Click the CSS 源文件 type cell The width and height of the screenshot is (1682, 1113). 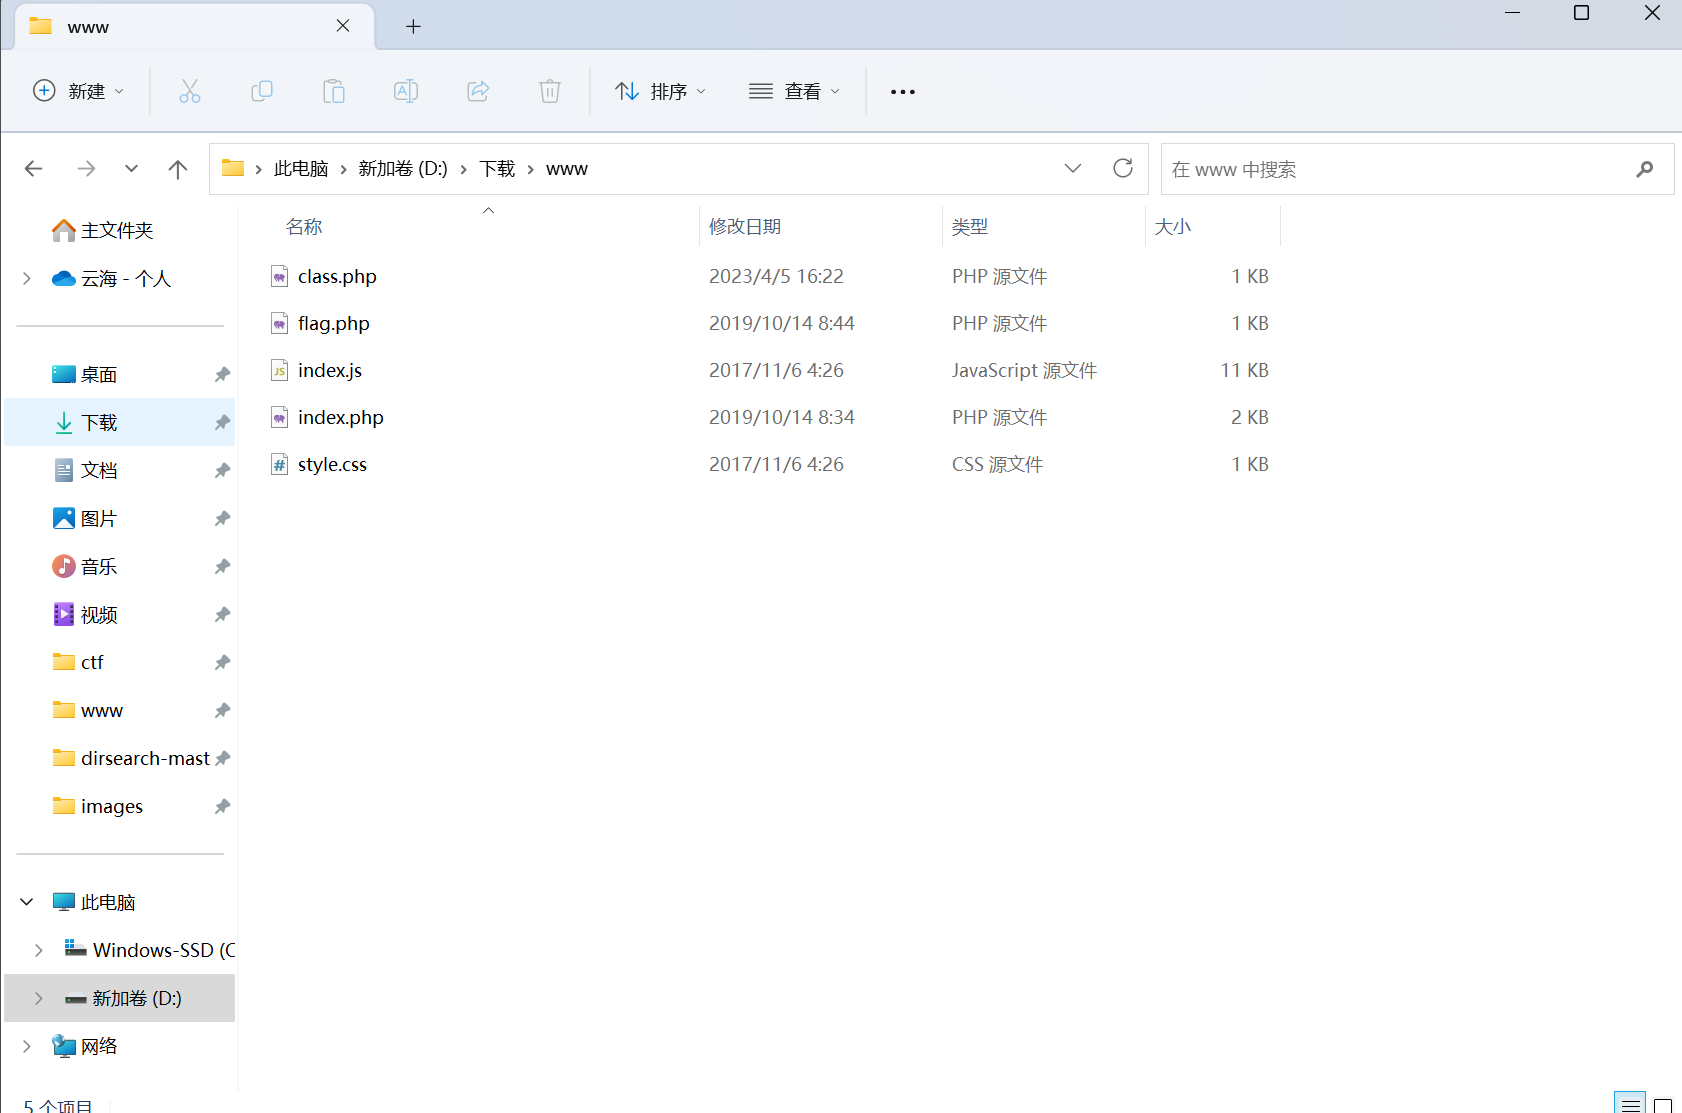coord(997,464)
